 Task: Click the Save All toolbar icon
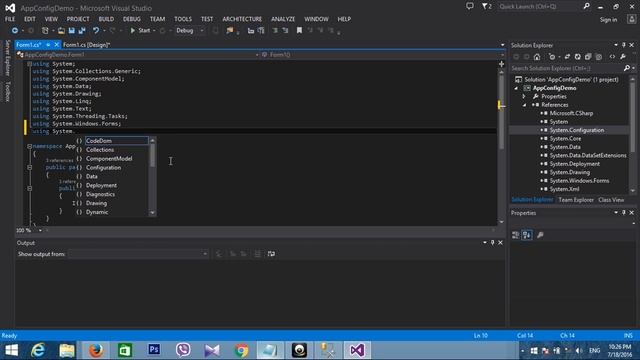[x=82, y=31]
